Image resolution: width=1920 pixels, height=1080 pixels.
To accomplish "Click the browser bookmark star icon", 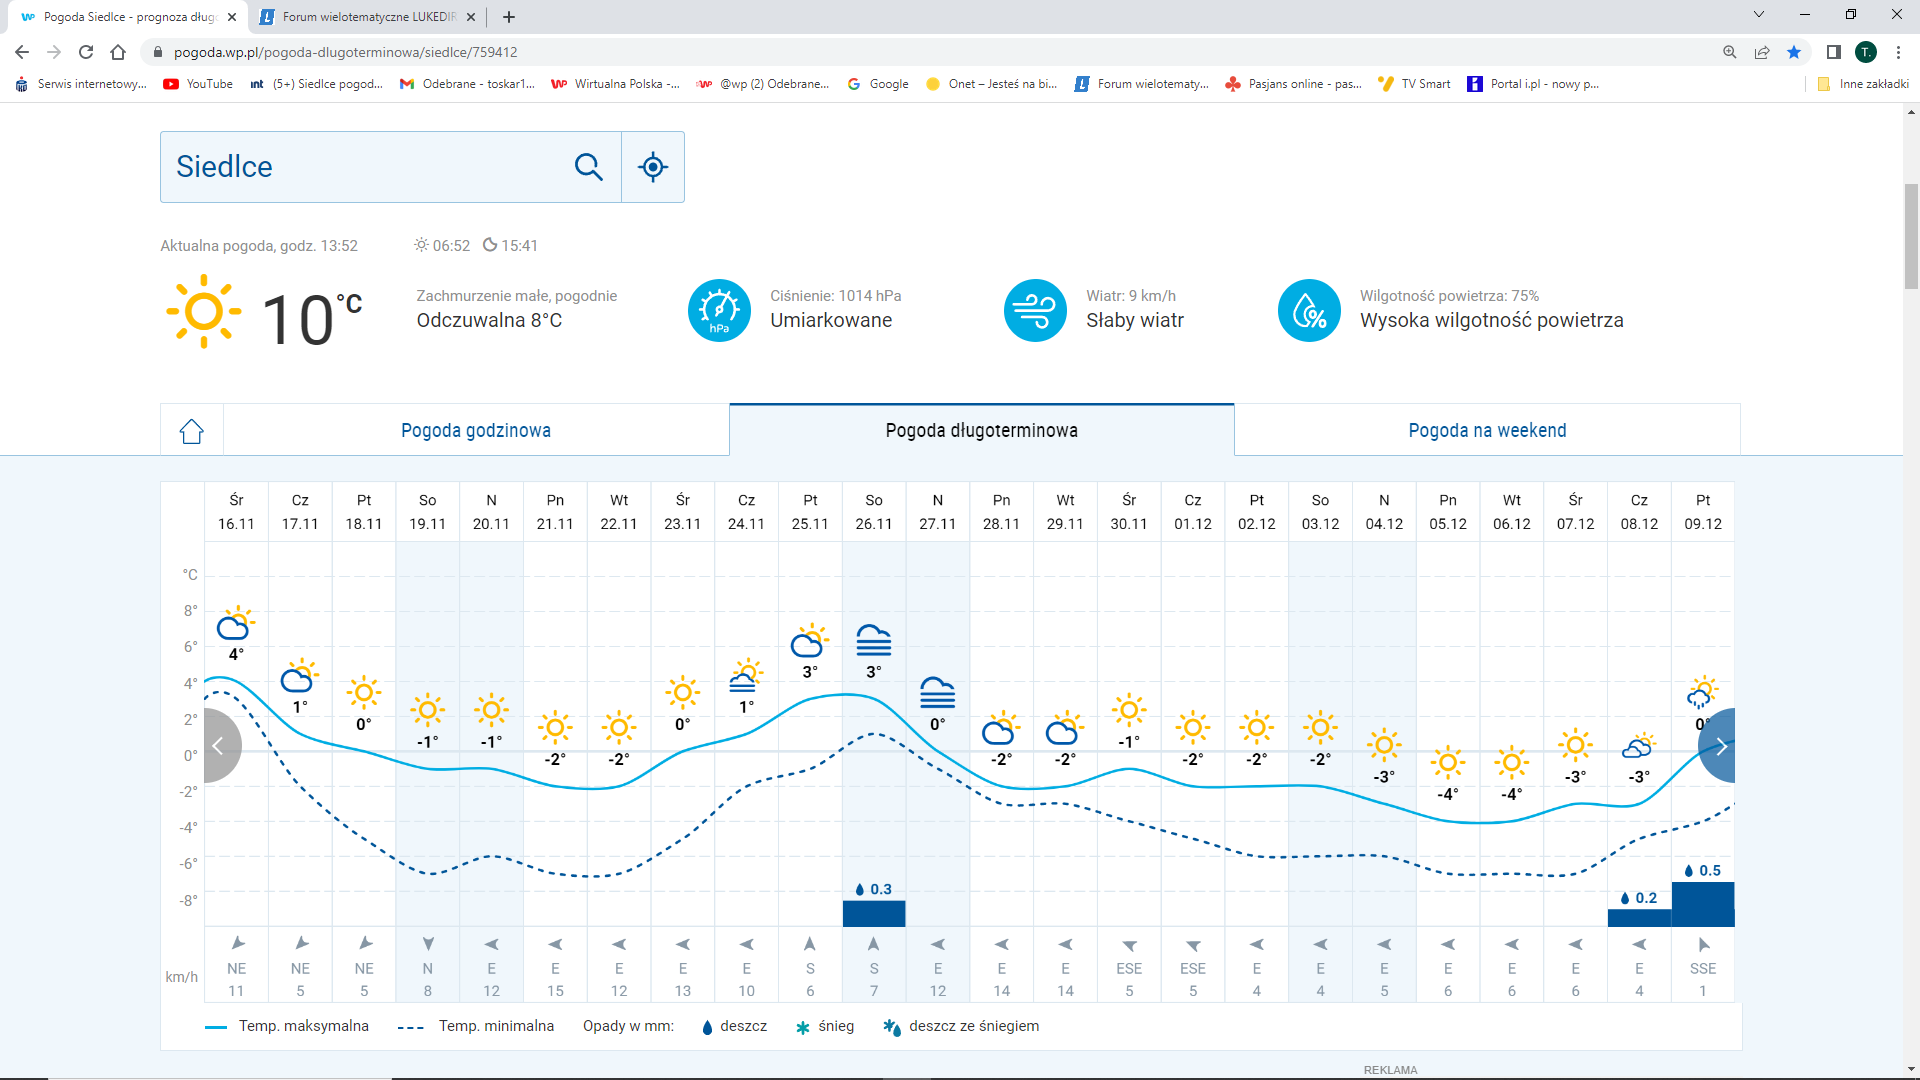I will pyautogui.click(x=1794, y=52).
